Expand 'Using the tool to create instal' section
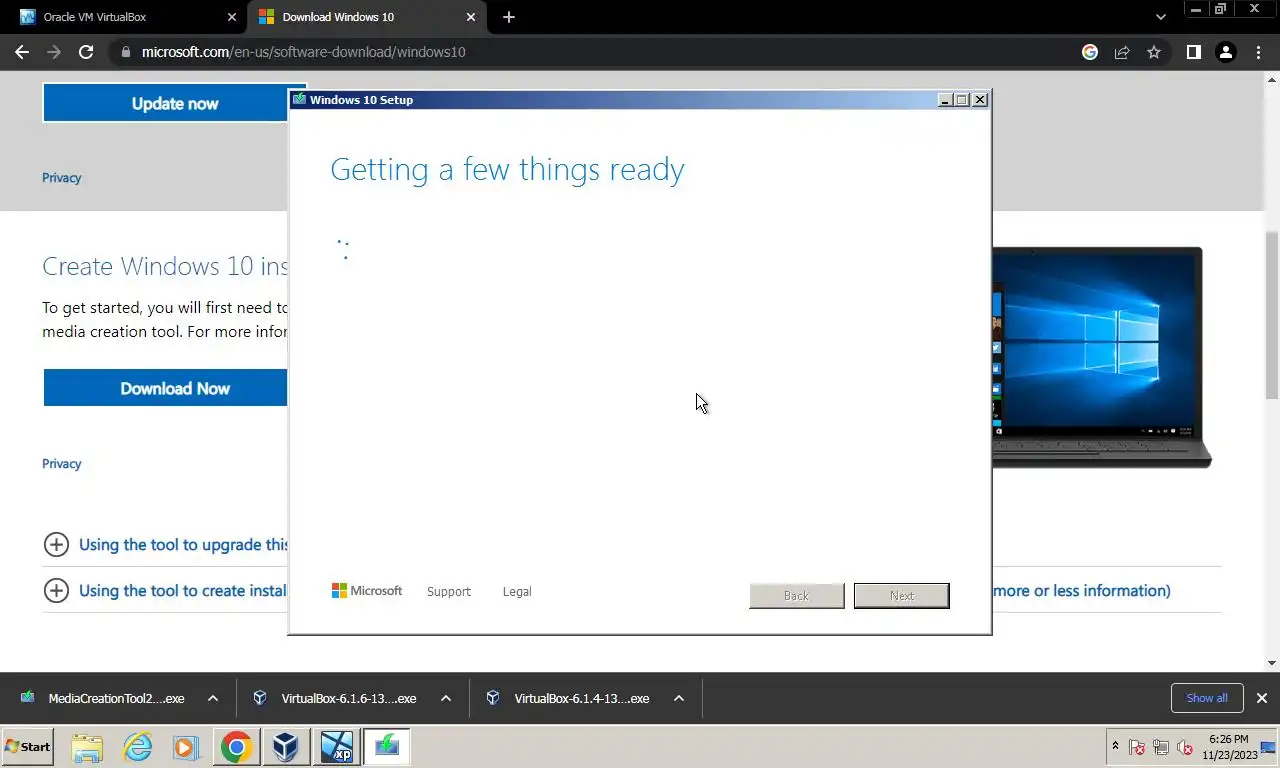This screenshot has width=1280, height=768. click(x=166, y=591)
